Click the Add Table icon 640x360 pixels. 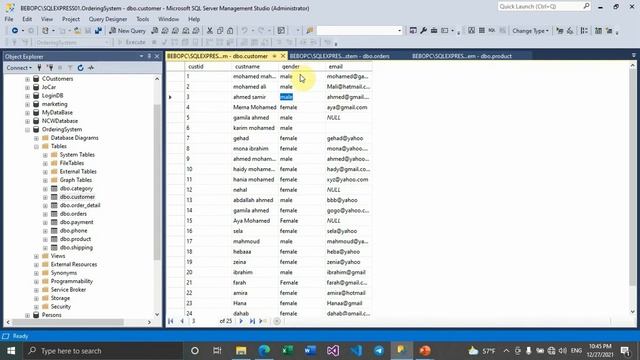click(598, 31)
